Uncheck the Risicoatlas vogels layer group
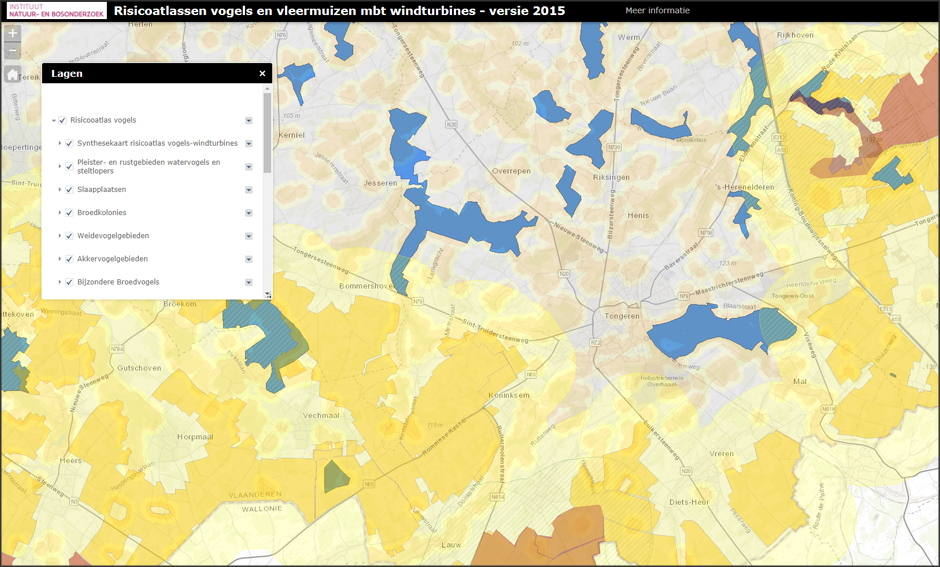Screen dimensions: 940x567 [62, 120]
